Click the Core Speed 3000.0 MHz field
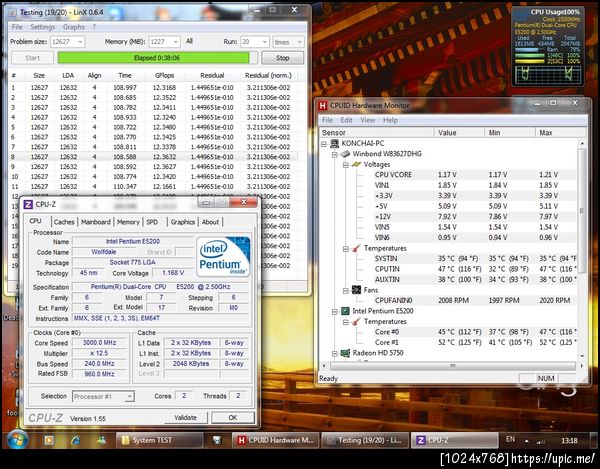The height and width of the screenshot is (469, 600). tap(99, 343)
